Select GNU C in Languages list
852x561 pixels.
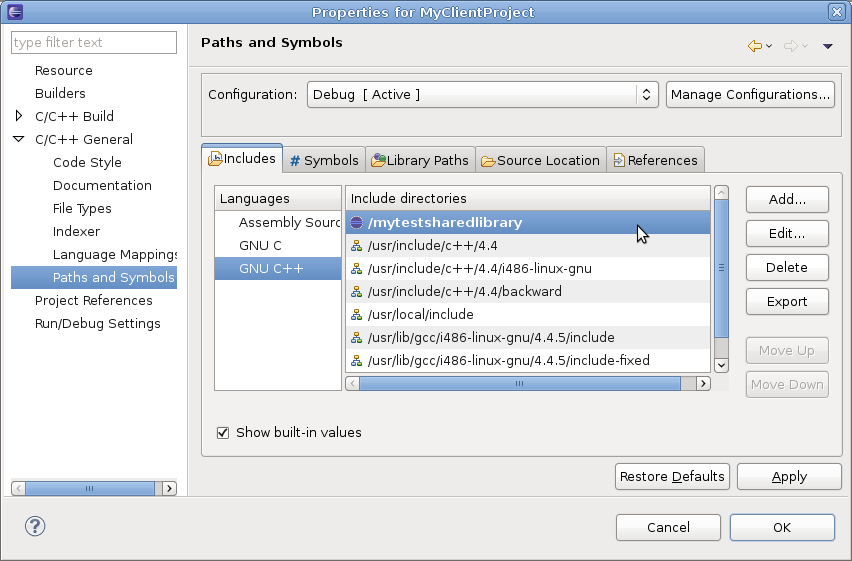coord(260,246)
